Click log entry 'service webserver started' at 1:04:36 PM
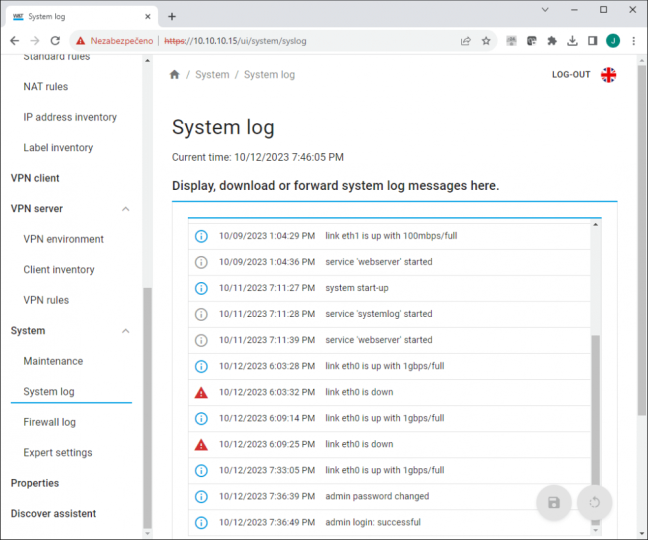Viewport: 648px width, 540px height. pos(389,262)
